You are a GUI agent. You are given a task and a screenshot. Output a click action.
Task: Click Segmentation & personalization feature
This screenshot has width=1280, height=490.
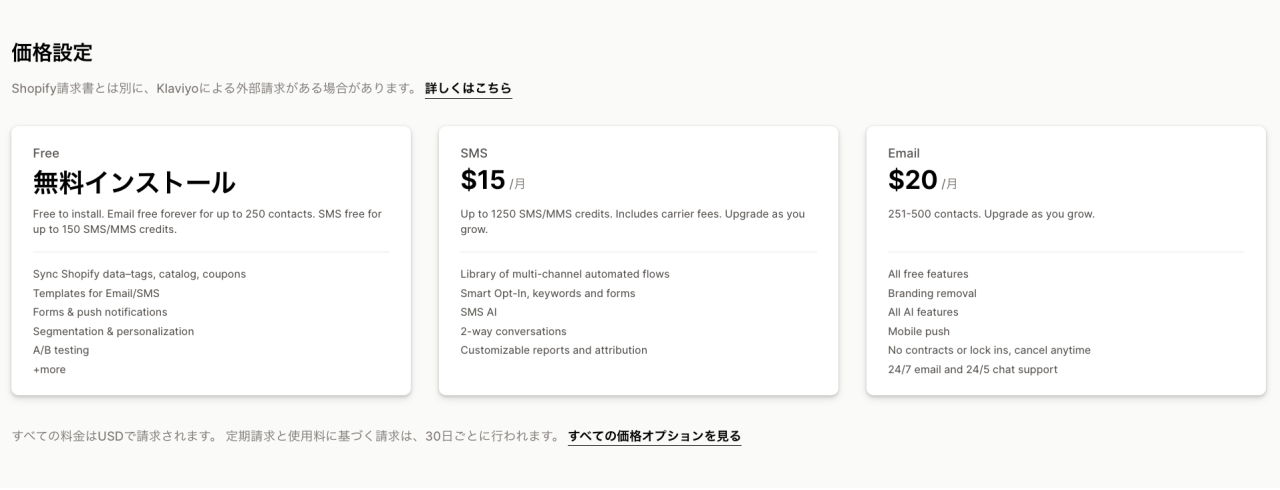point(113,332)
